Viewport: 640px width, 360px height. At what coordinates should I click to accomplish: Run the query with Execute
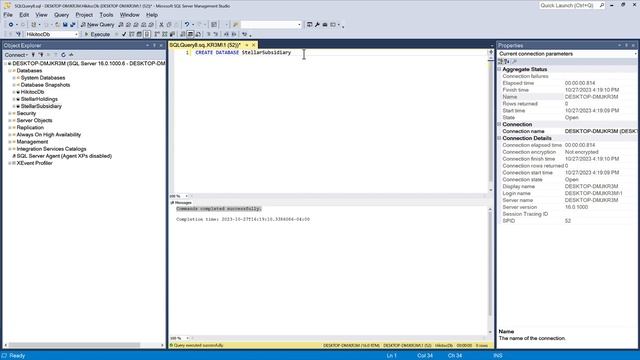[97, 34]
